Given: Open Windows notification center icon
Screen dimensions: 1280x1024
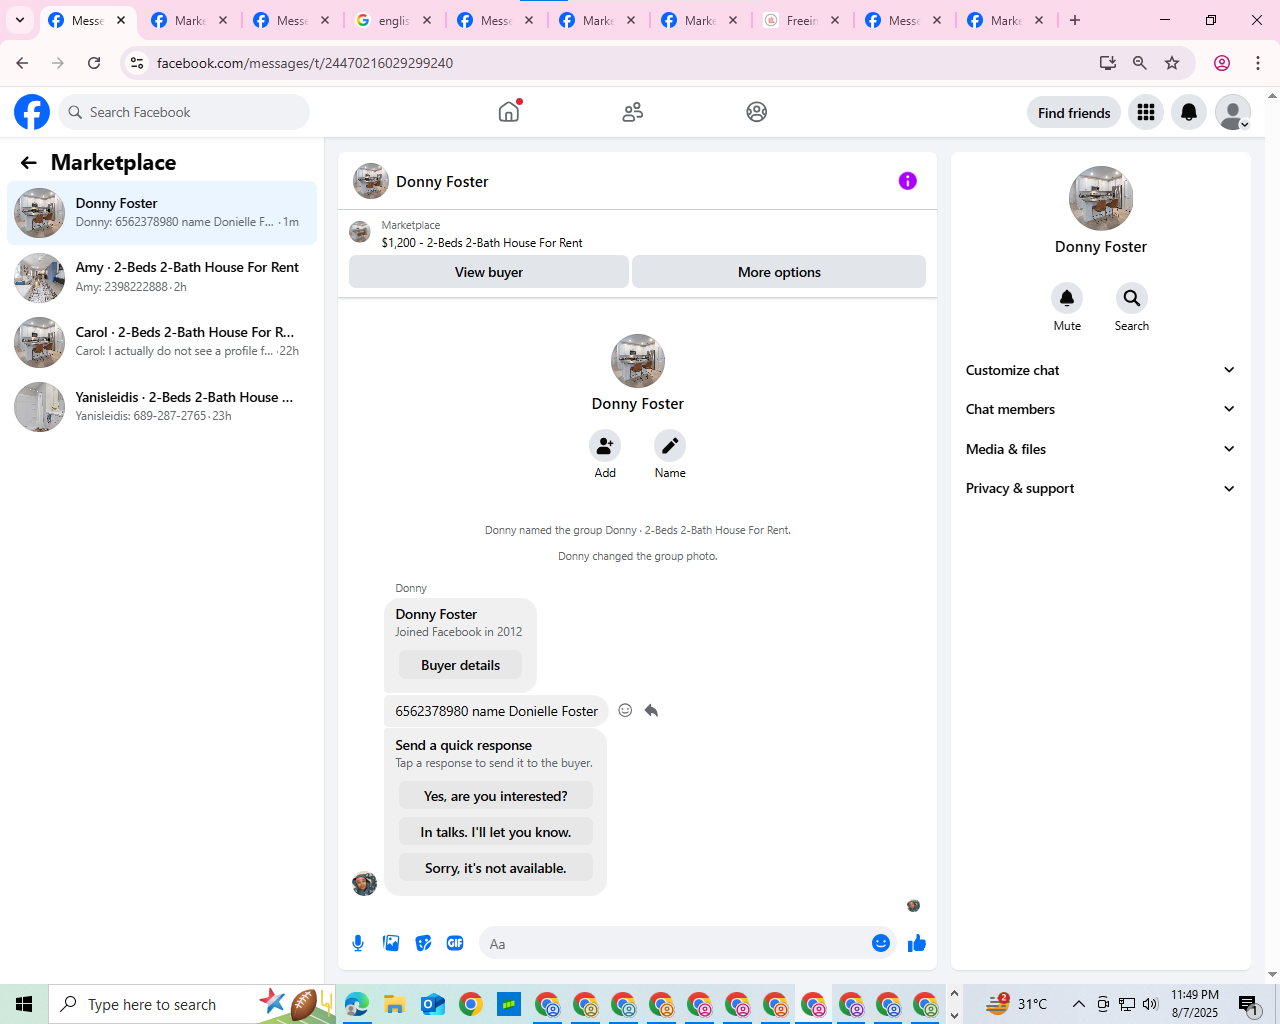Looking at the screenshot, I should tap(1249, 1004).
